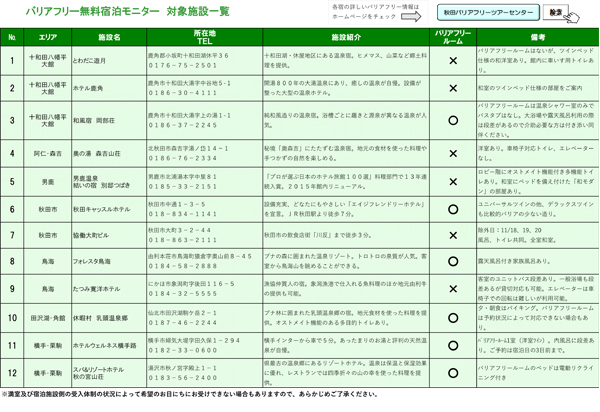Click phone number 0185-33-2151
600x412 pixels.
183,186
